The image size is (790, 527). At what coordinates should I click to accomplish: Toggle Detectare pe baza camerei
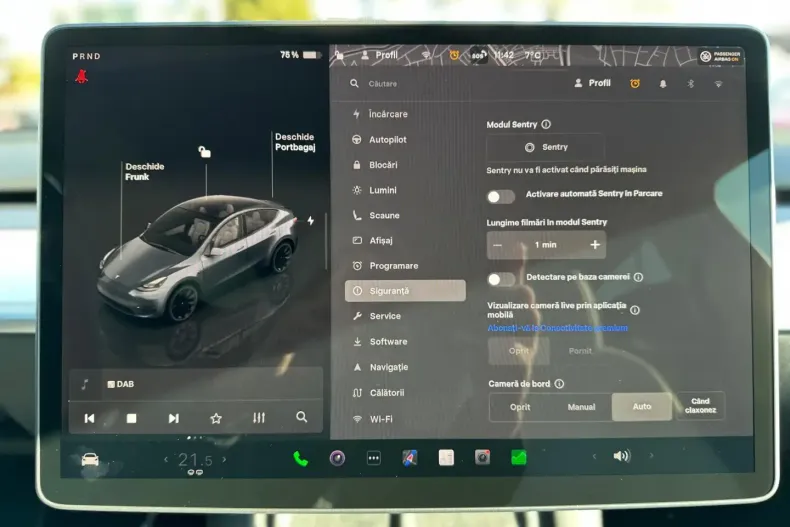pos(501,280)
